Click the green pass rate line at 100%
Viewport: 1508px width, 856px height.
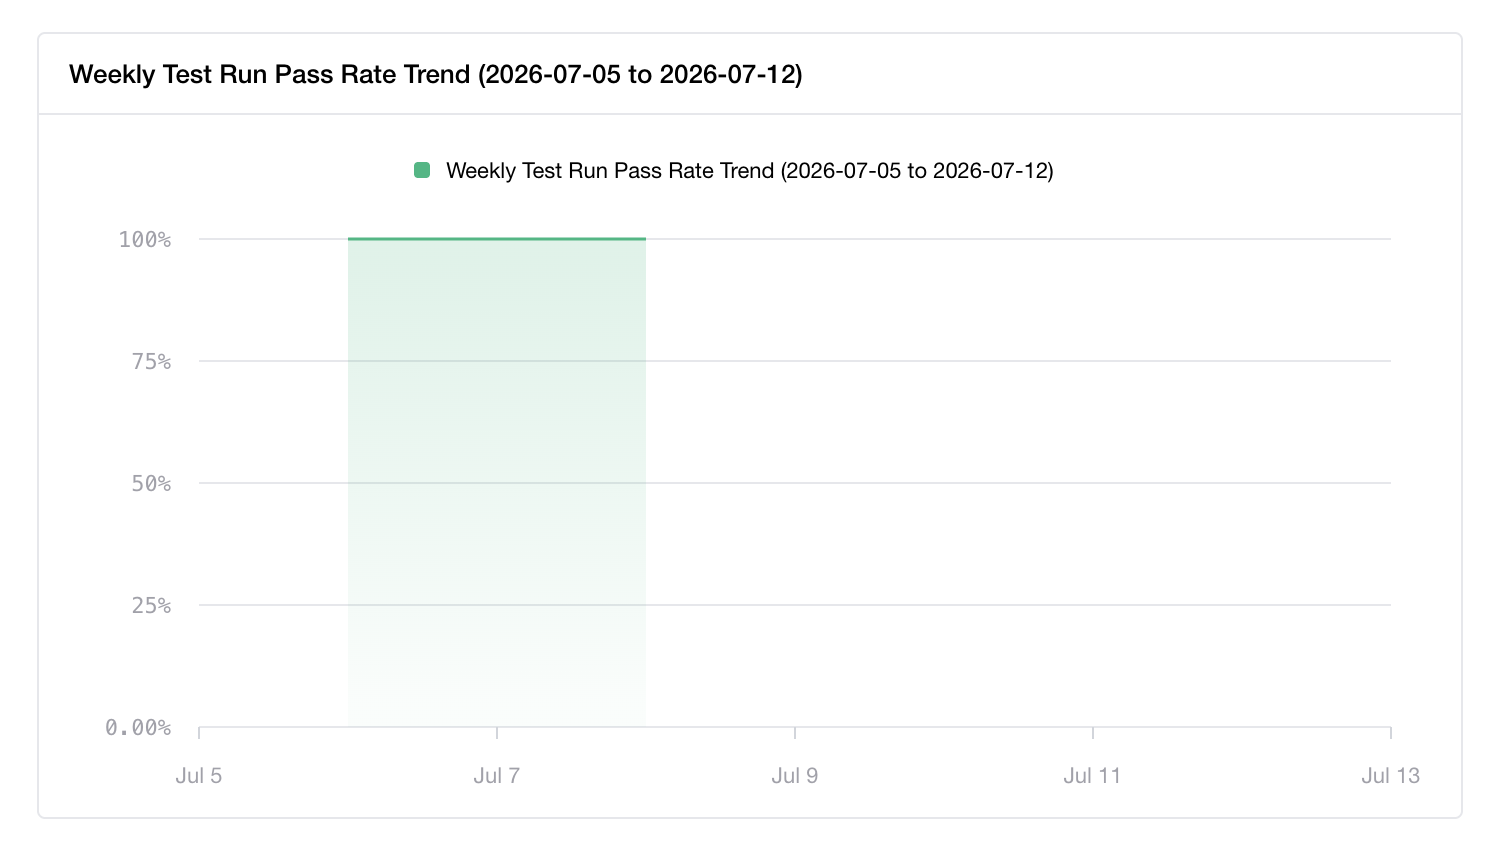pyautogui.click(x=497, y=239)
